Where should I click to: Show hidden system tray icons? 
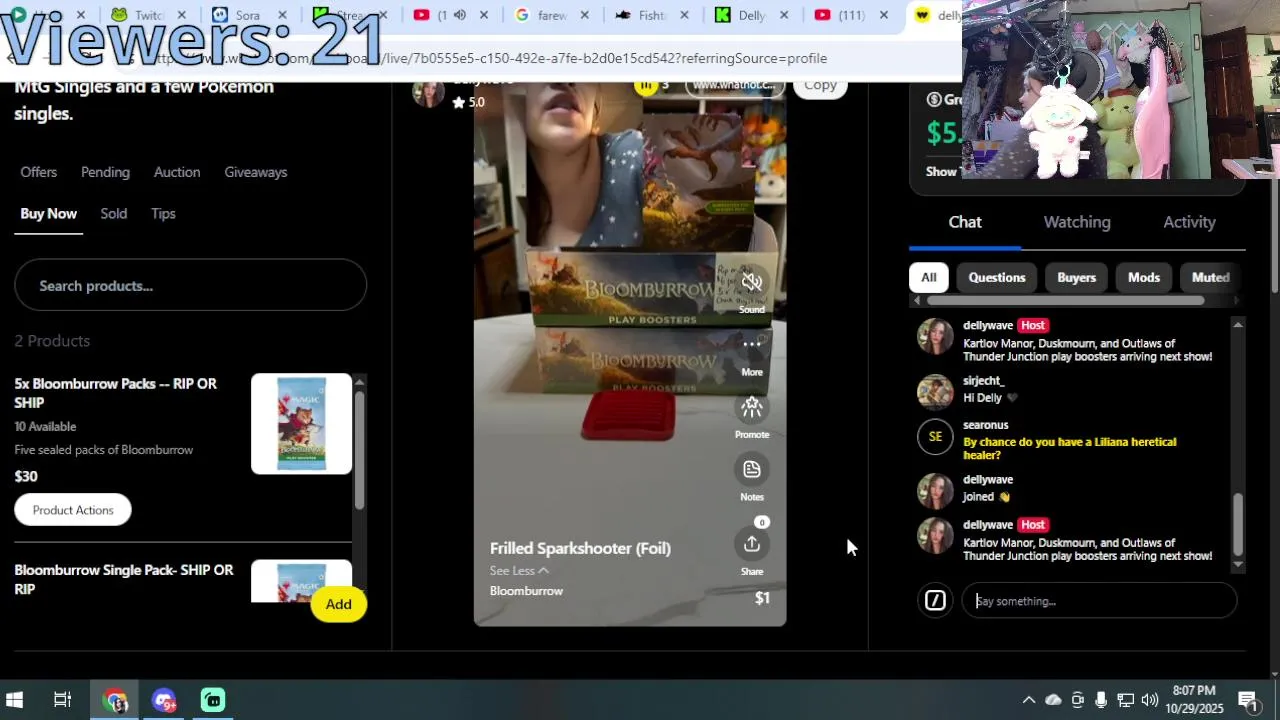coord(1028,700)
